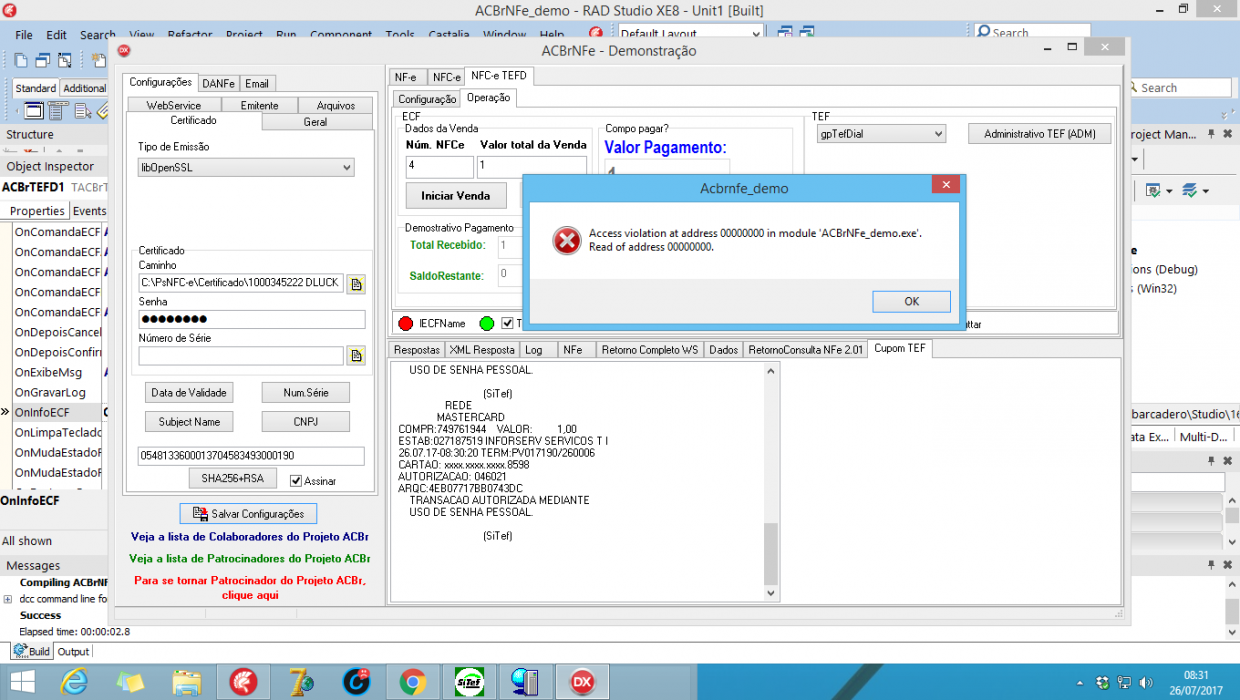This screenshot has width=1240, height=700.
Task: Switch to the Email tab
Action: (257, 83)
